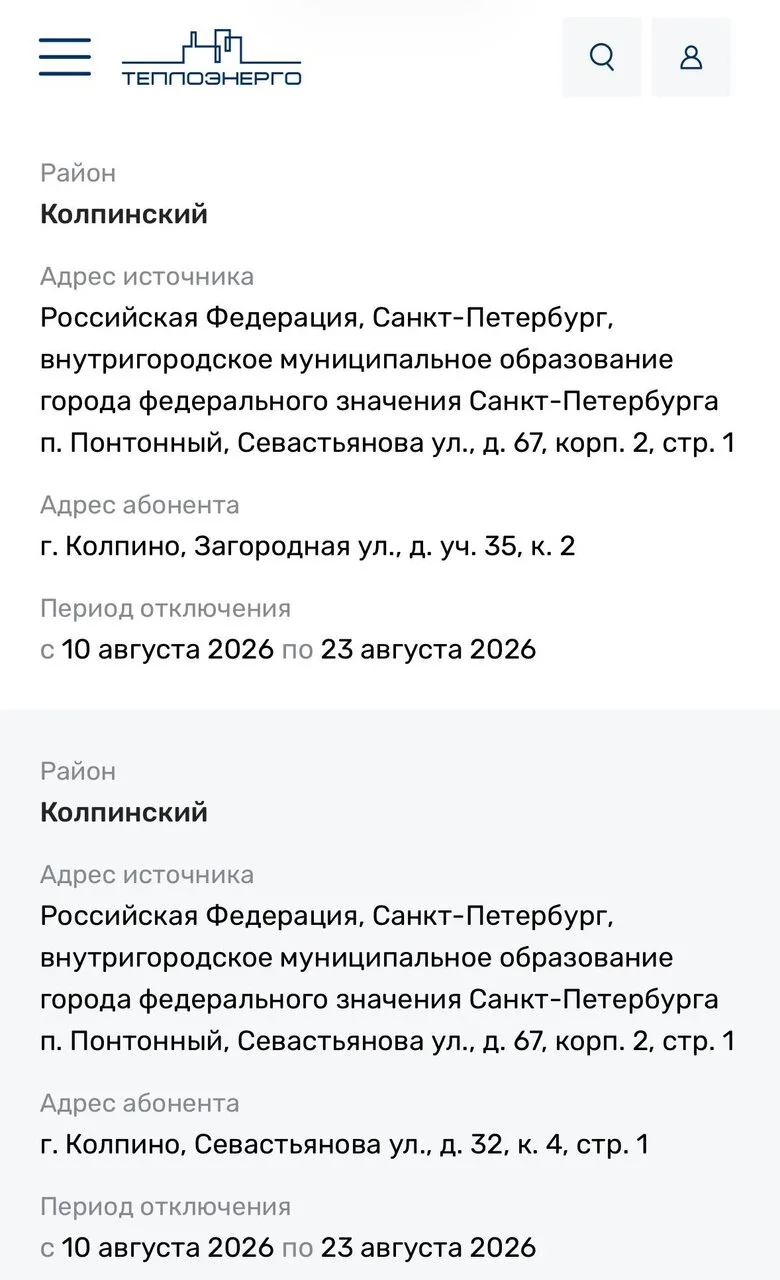Select second Колпинский district heading
This screenshot has width=780, height=1280.
point(124,812)
